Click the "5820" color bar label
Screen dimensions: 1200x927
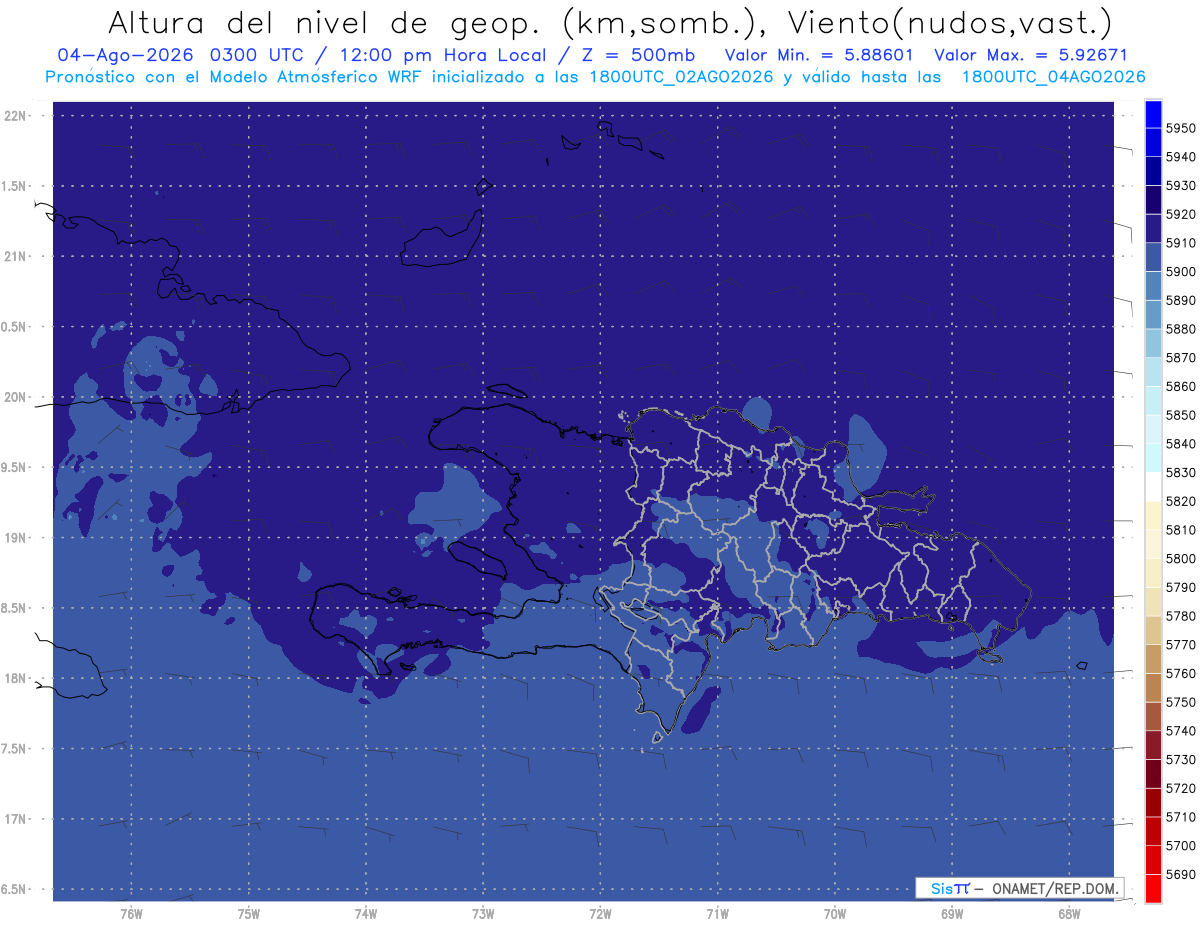pos(1180,501)
